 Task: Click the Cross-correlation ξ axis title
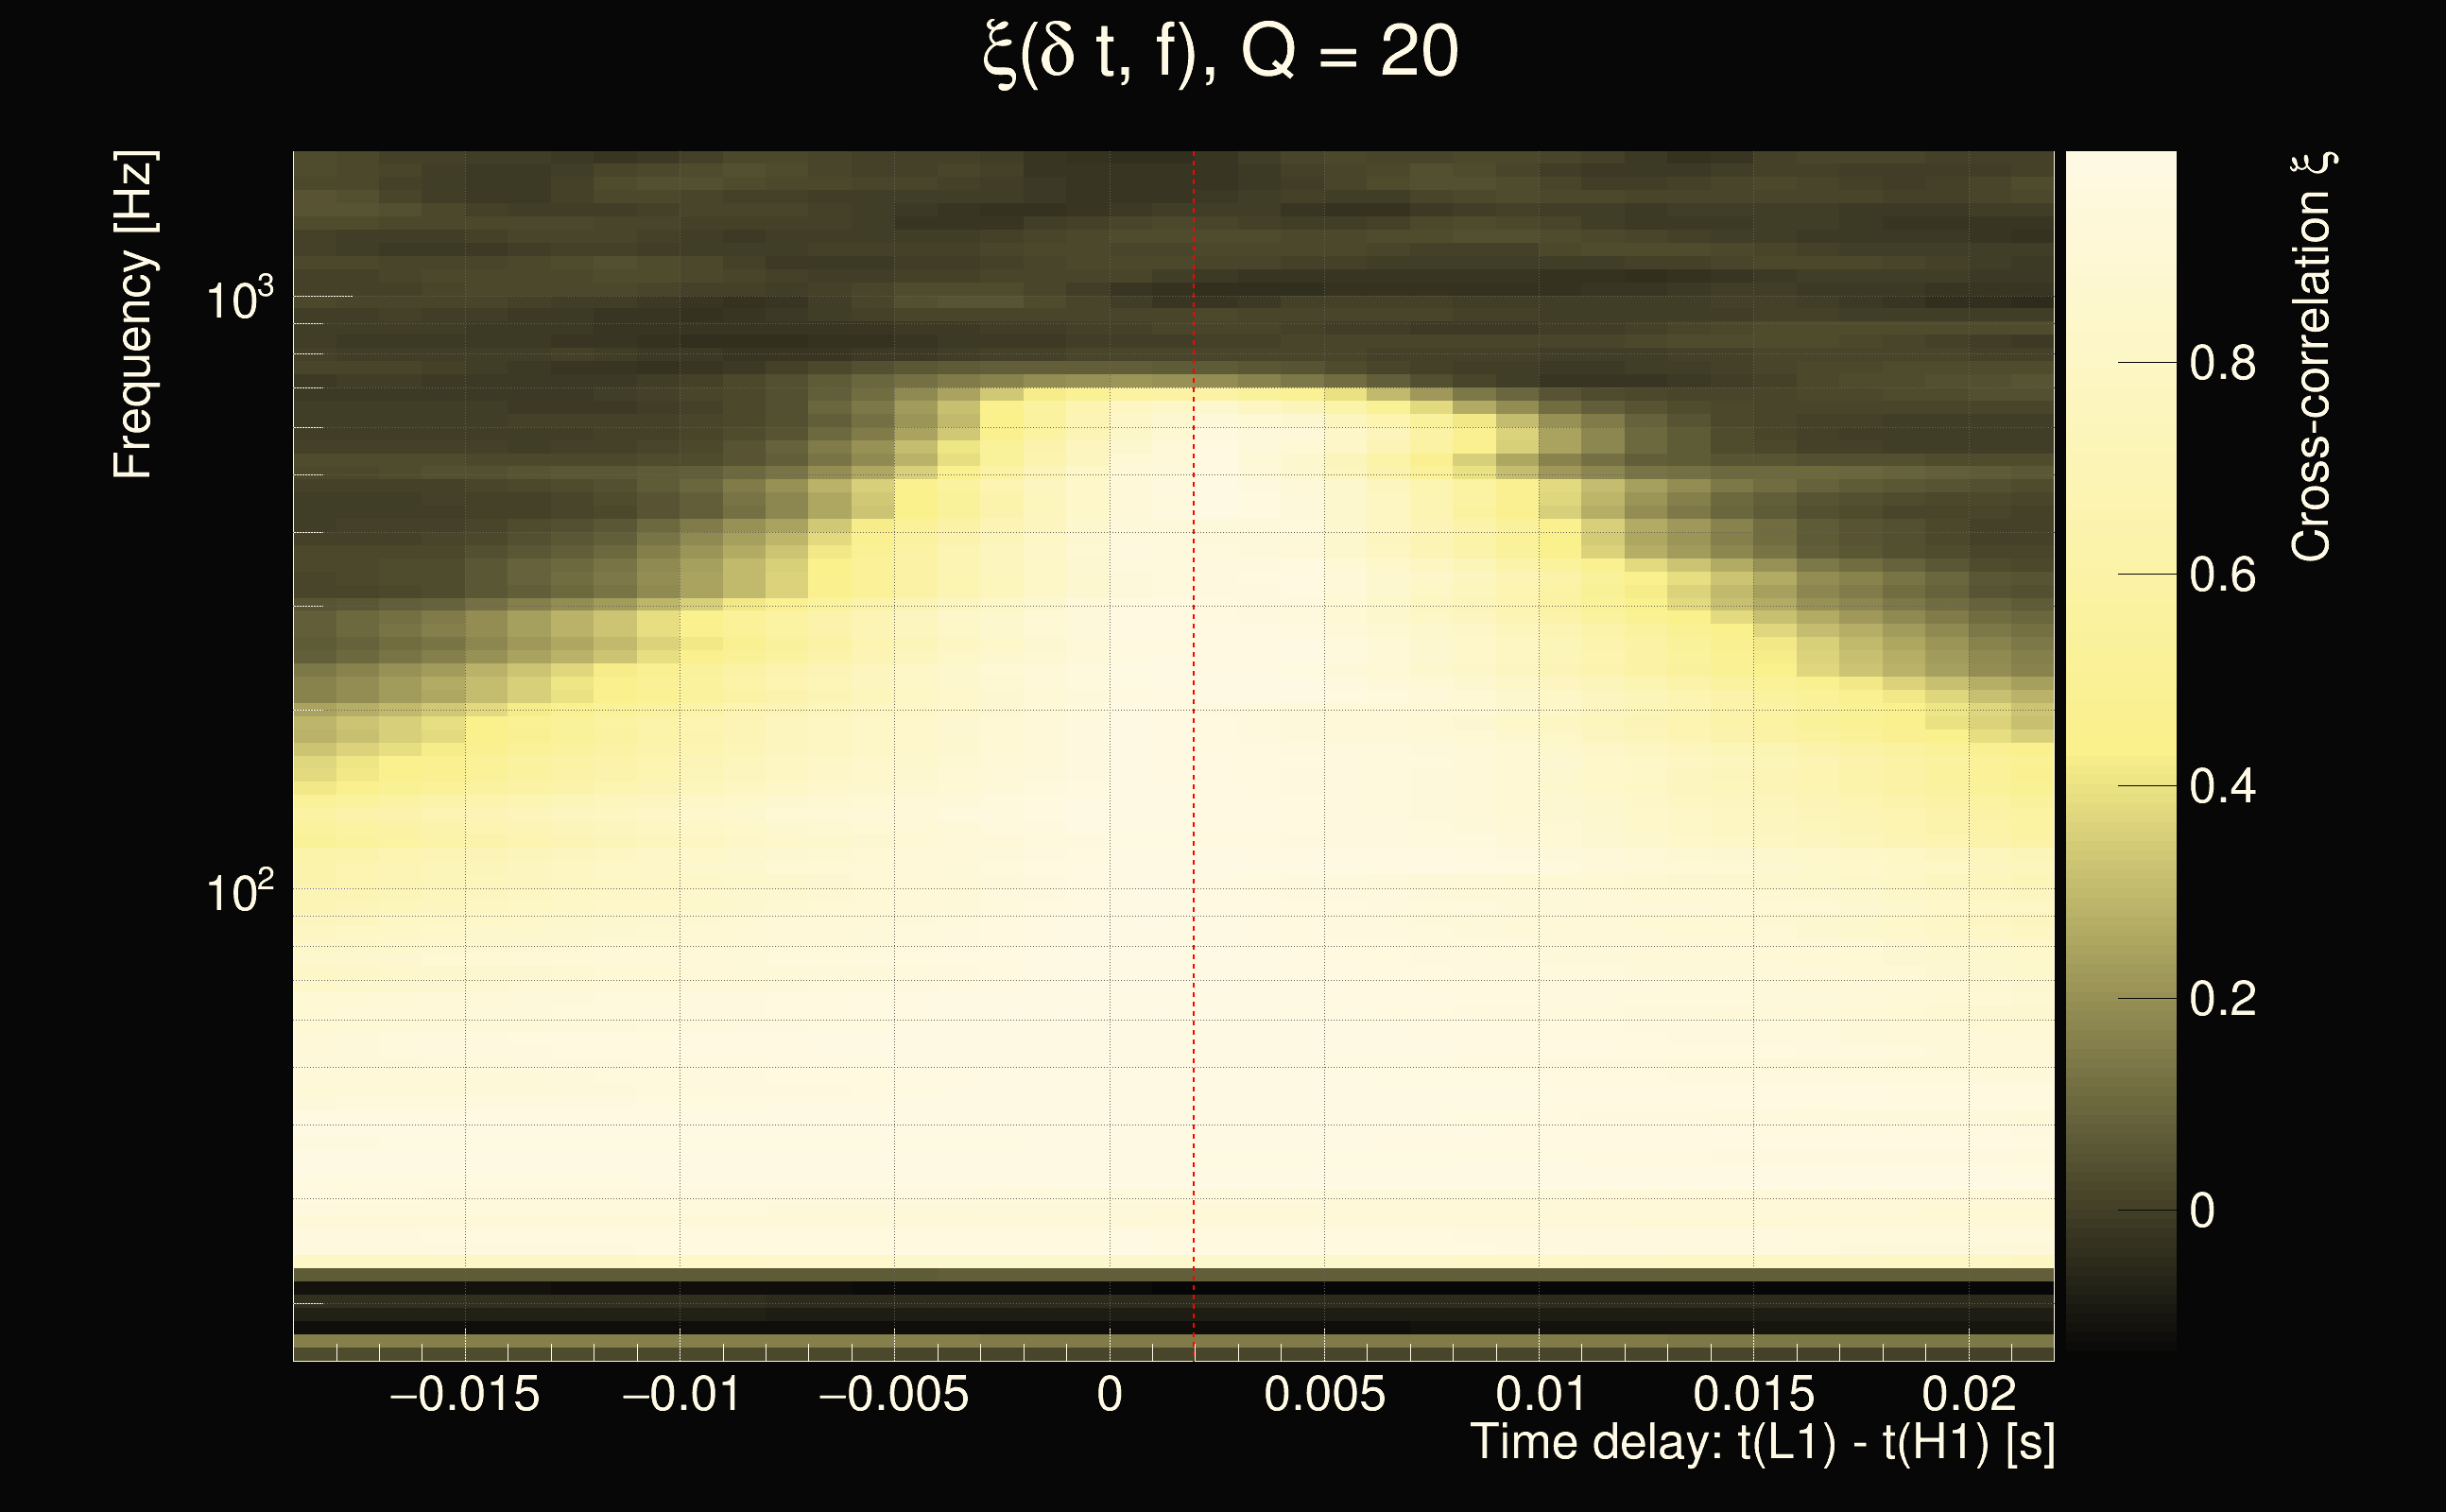[2312, 357]
